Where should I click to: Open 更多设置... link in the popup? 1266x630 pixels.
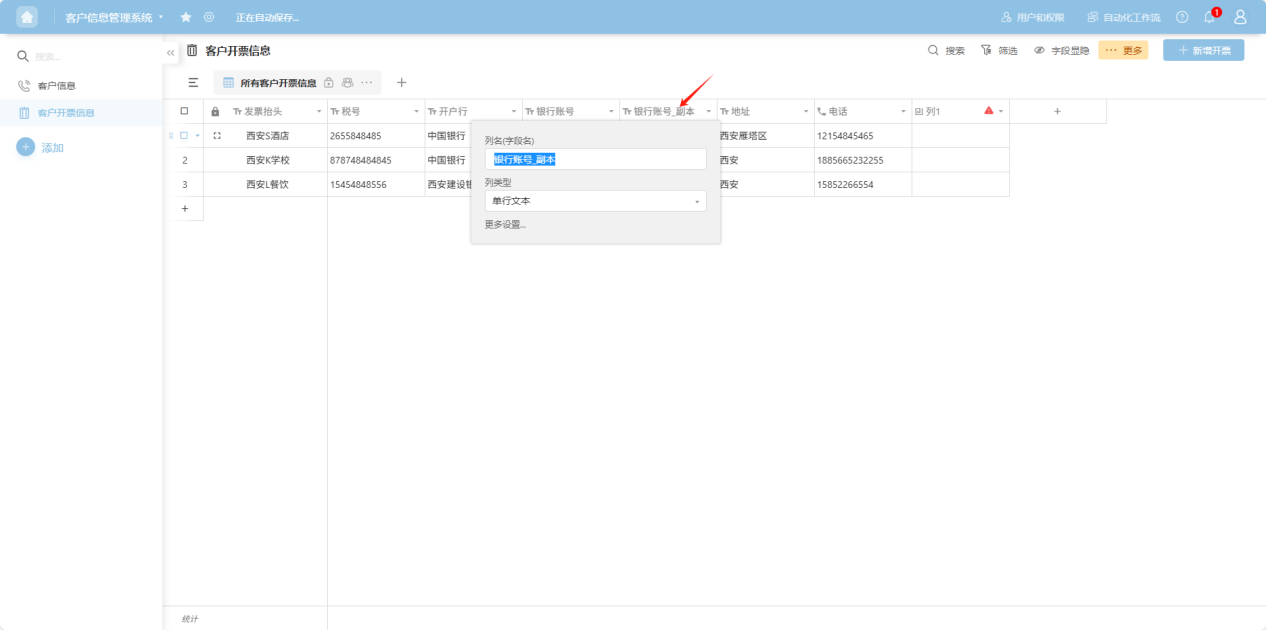tap(505, 225)
